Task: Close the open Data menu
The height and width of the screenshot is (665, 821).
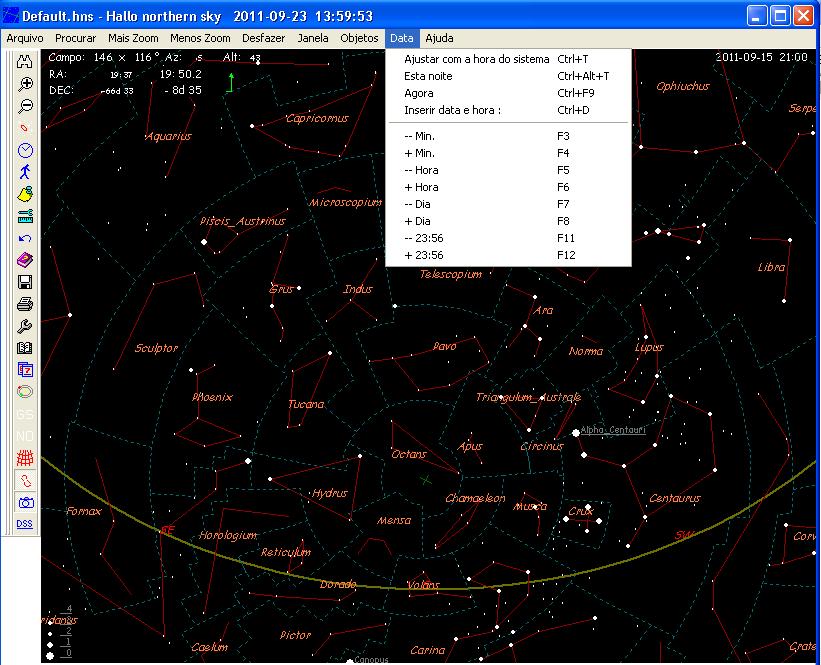Action: coord(402,38)
